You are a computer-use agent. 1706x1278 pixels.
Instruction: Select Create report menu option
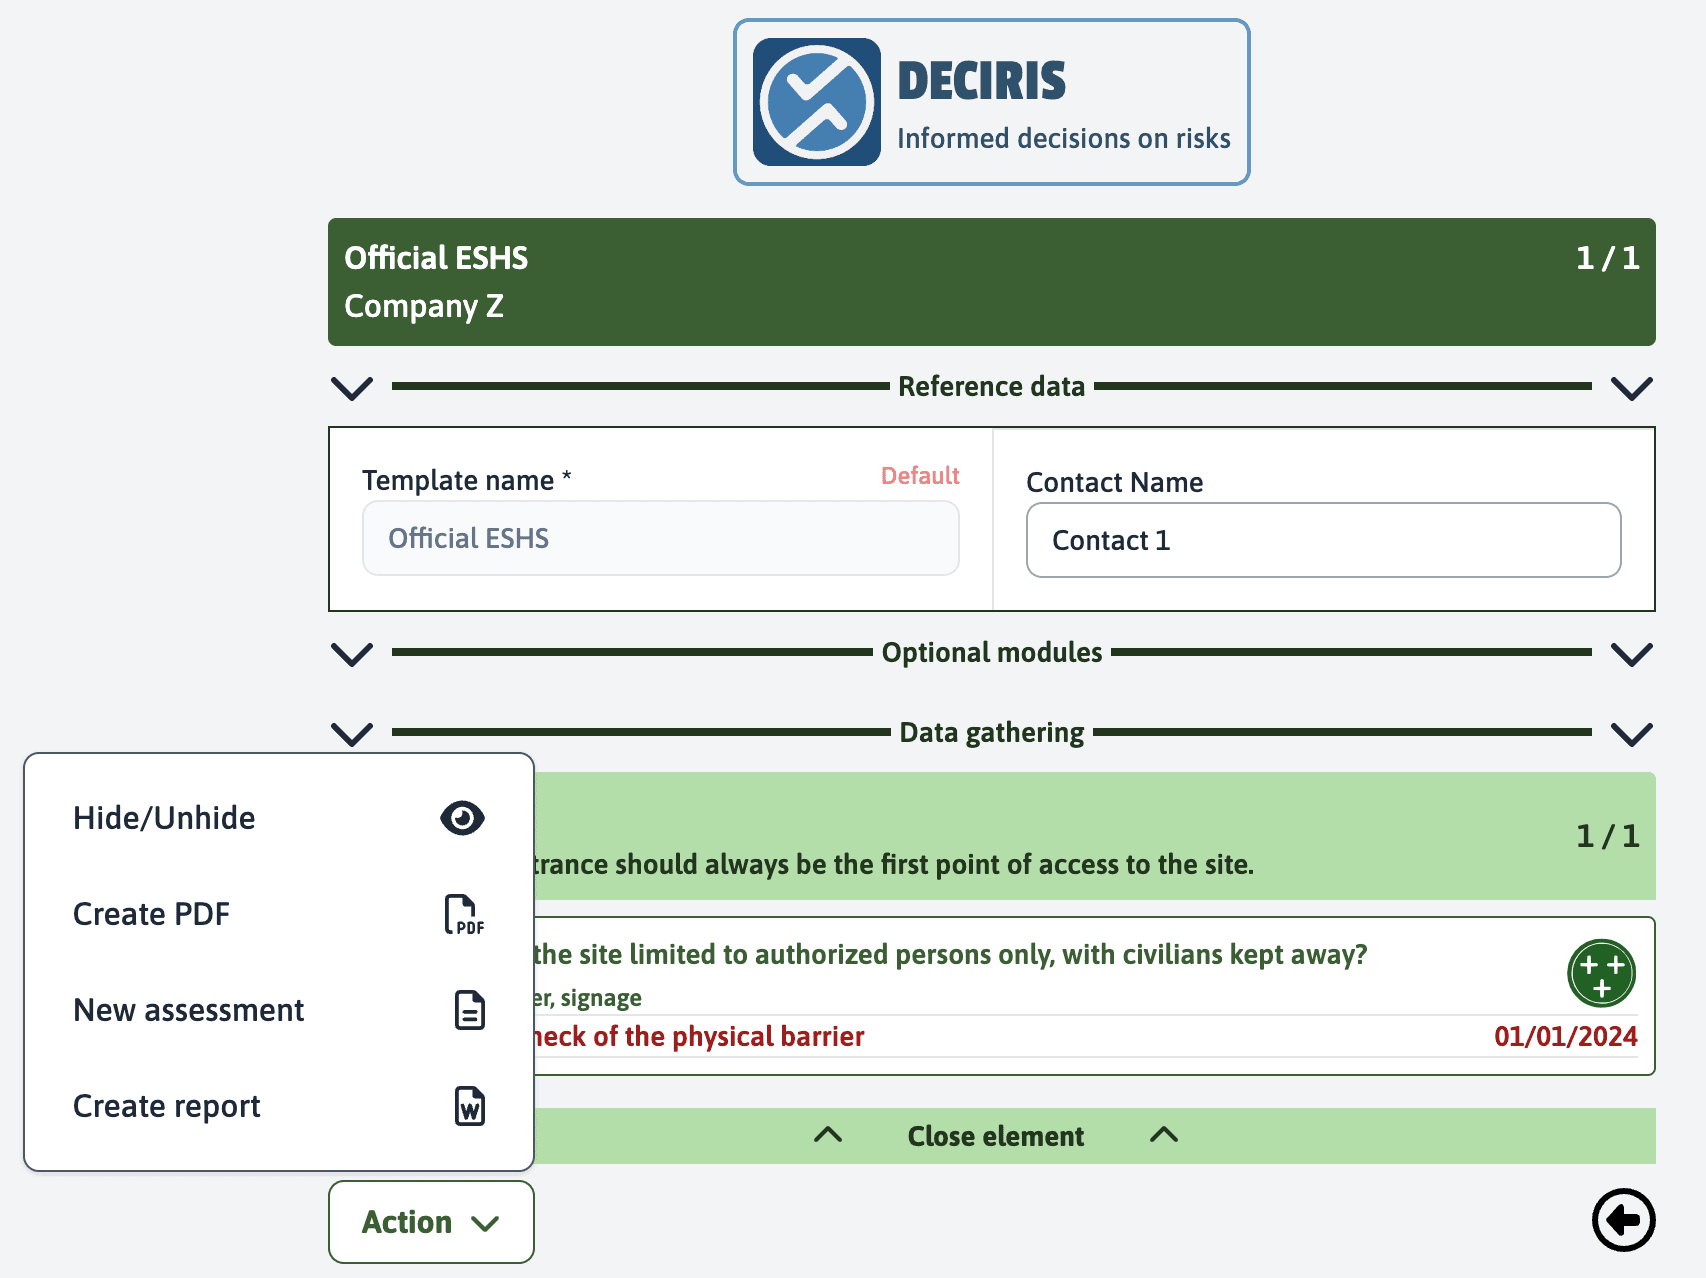[167, 1106]
